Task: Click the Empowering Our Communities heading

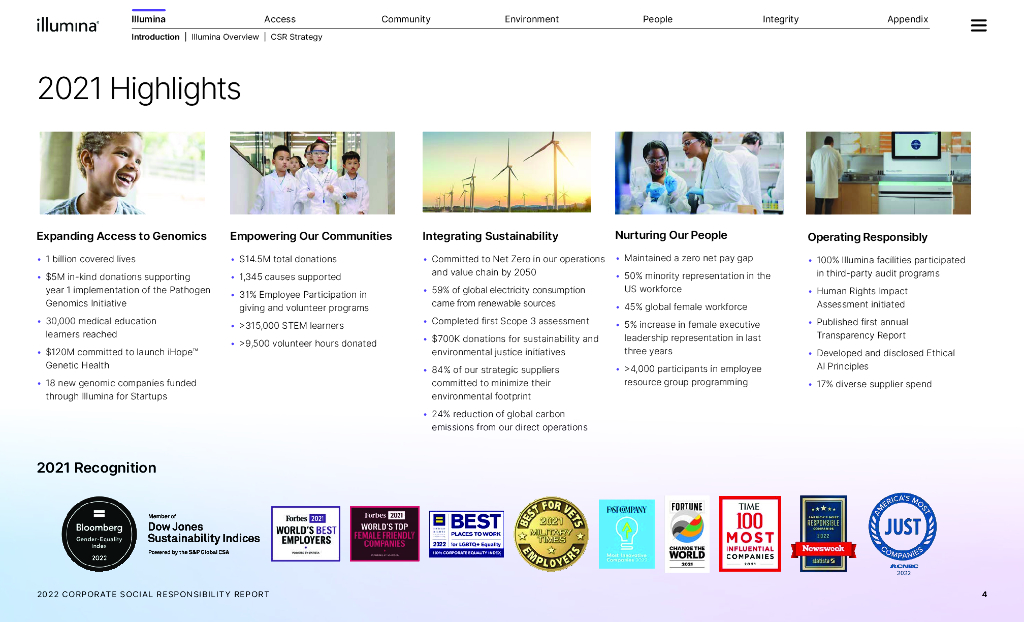Action: click(311, 236)
